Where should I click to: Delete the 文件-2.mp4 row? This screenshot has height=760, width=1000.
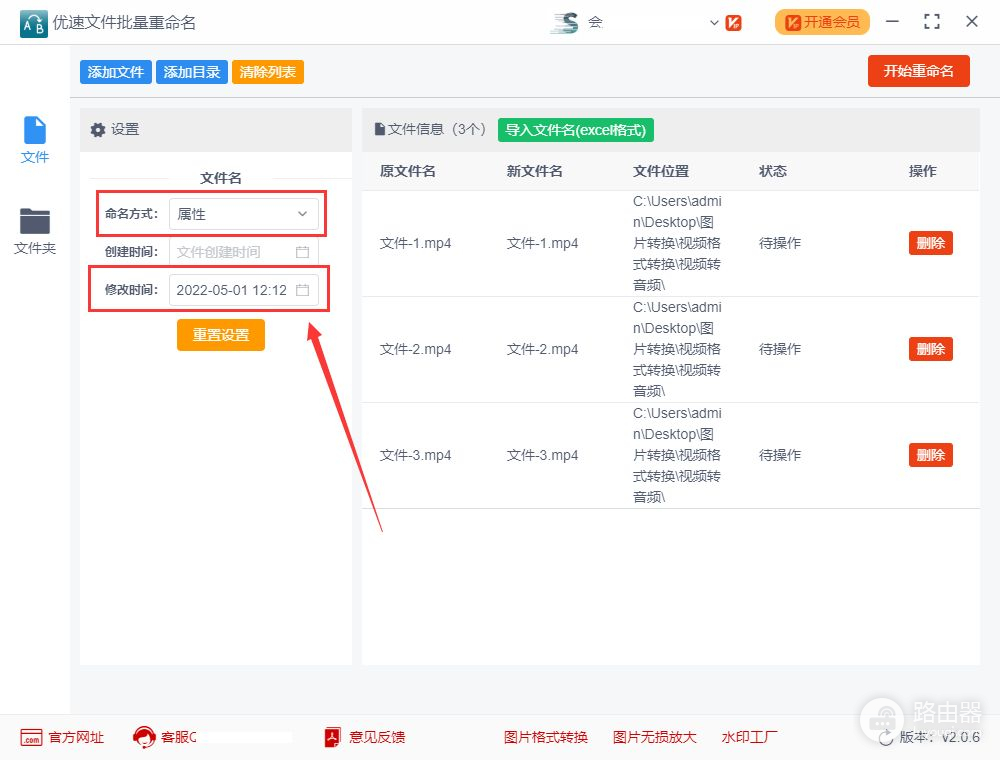[930, 349]
